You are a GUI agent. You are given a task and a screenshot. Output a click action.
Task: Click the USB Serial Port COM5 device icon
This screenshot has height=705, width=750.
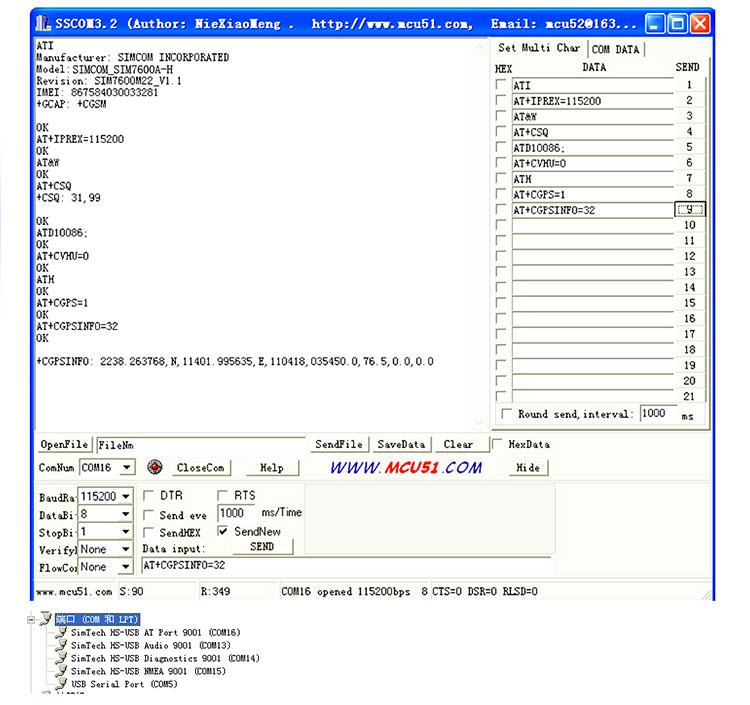[x=61, y=684]
